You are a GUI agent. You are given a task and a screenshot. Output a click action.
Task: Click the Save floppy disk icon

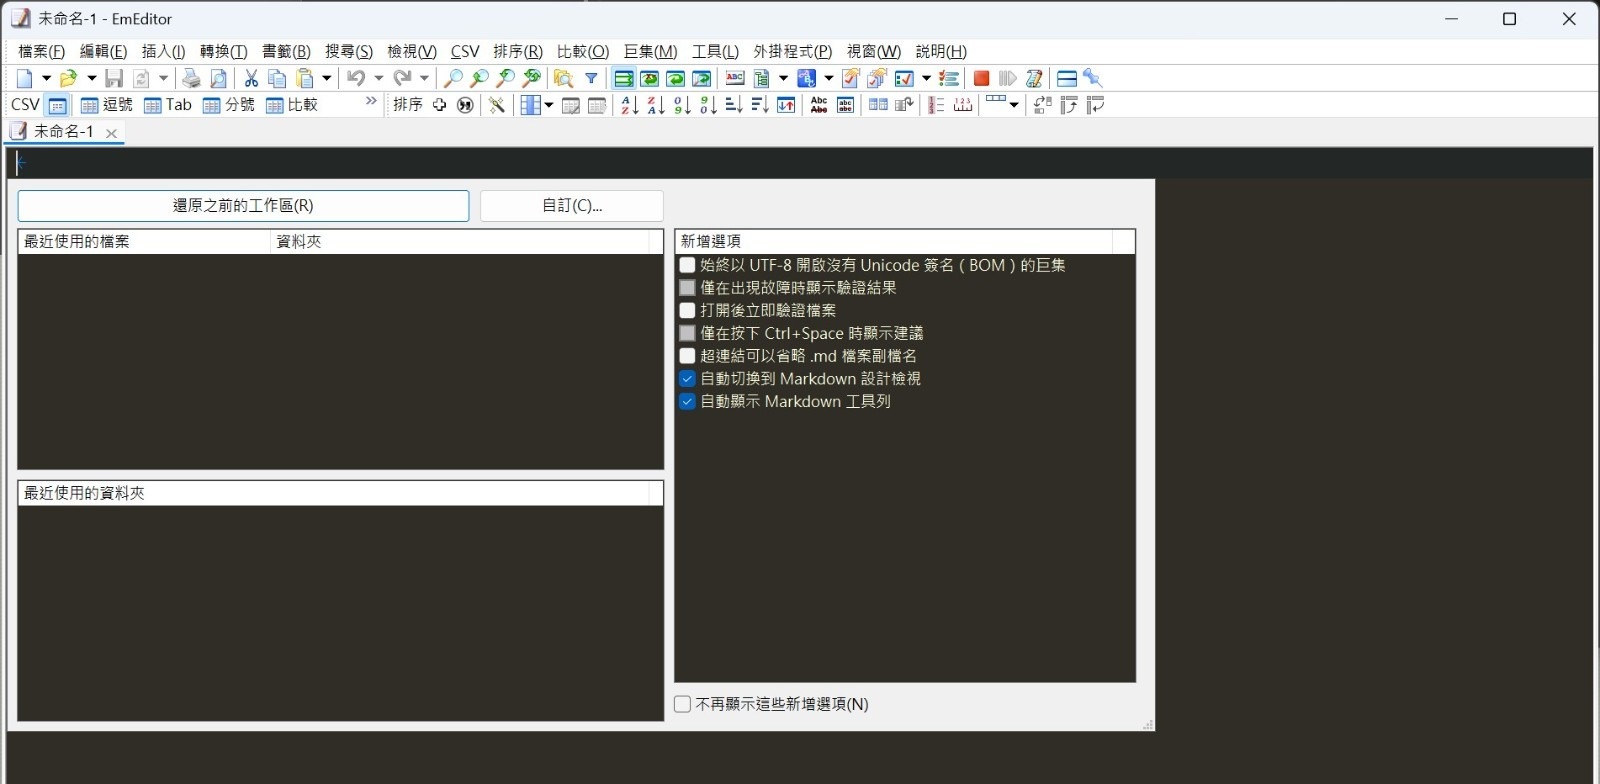coord(114,78)
